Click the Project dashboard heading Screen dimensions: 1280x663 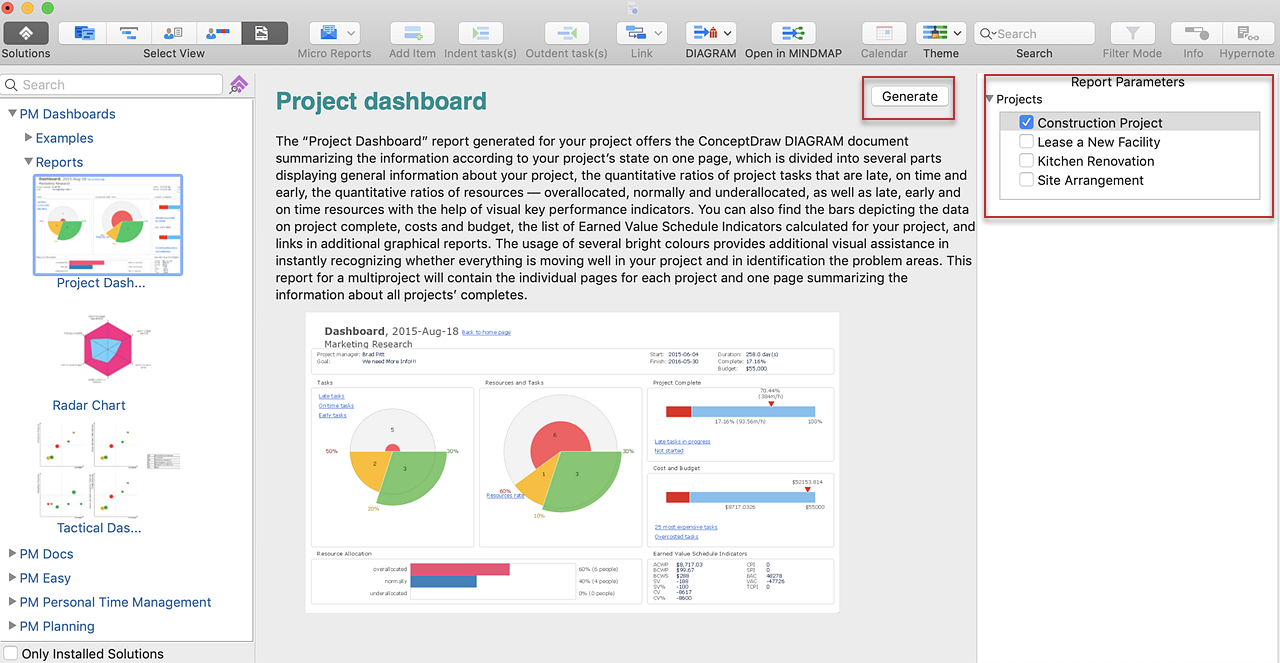click(x=382, y=101)
